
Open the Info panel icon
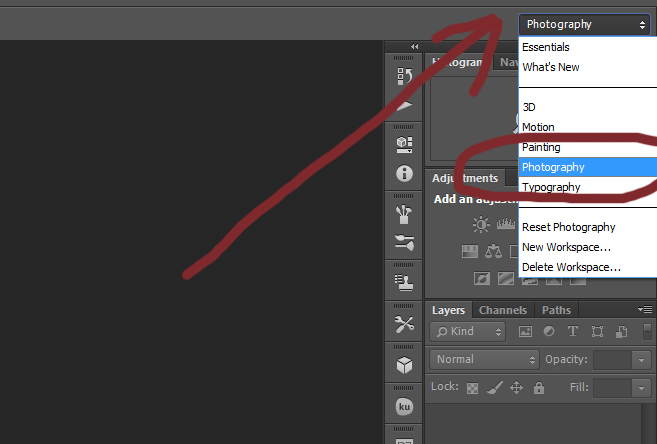tap(404, 173)
